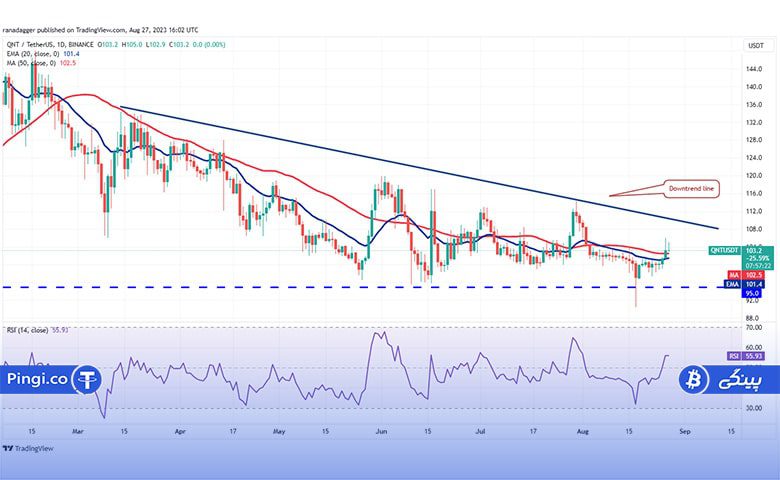
Task: Select the Downtrend line callout label
Action: click(x=691, y=189)
